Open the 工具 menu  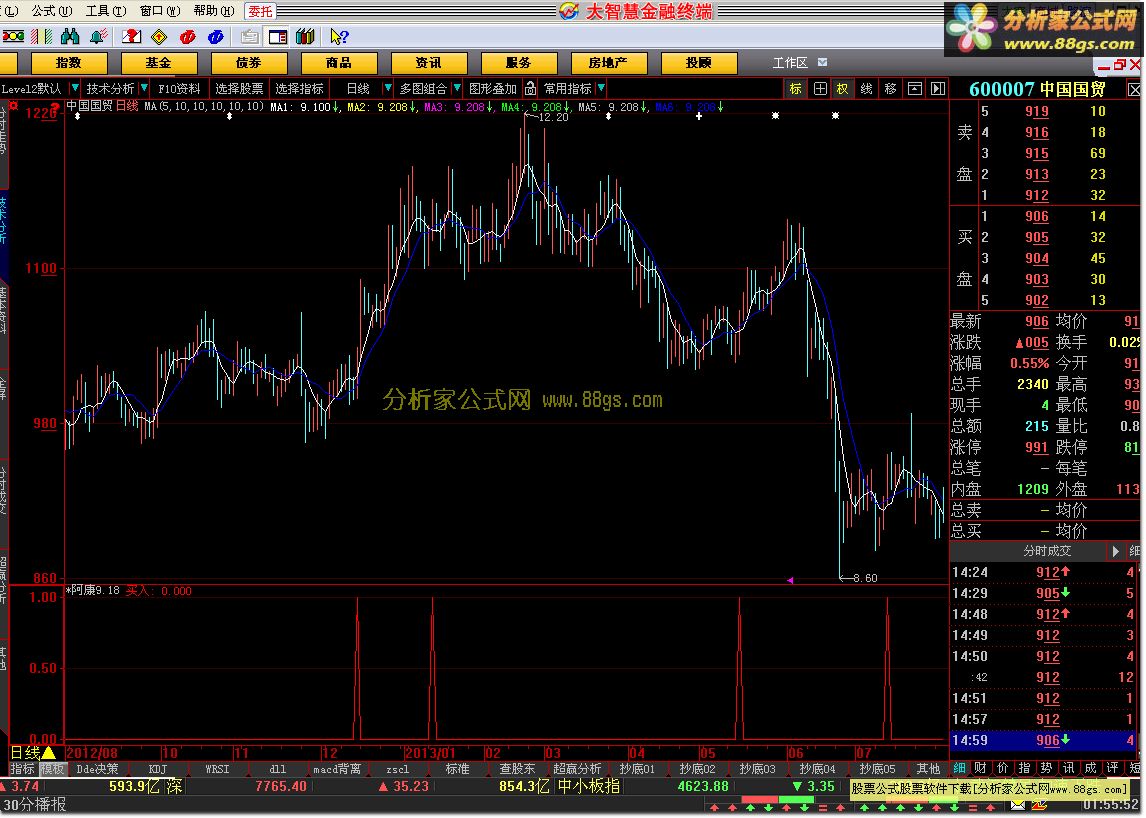[105, 11]
